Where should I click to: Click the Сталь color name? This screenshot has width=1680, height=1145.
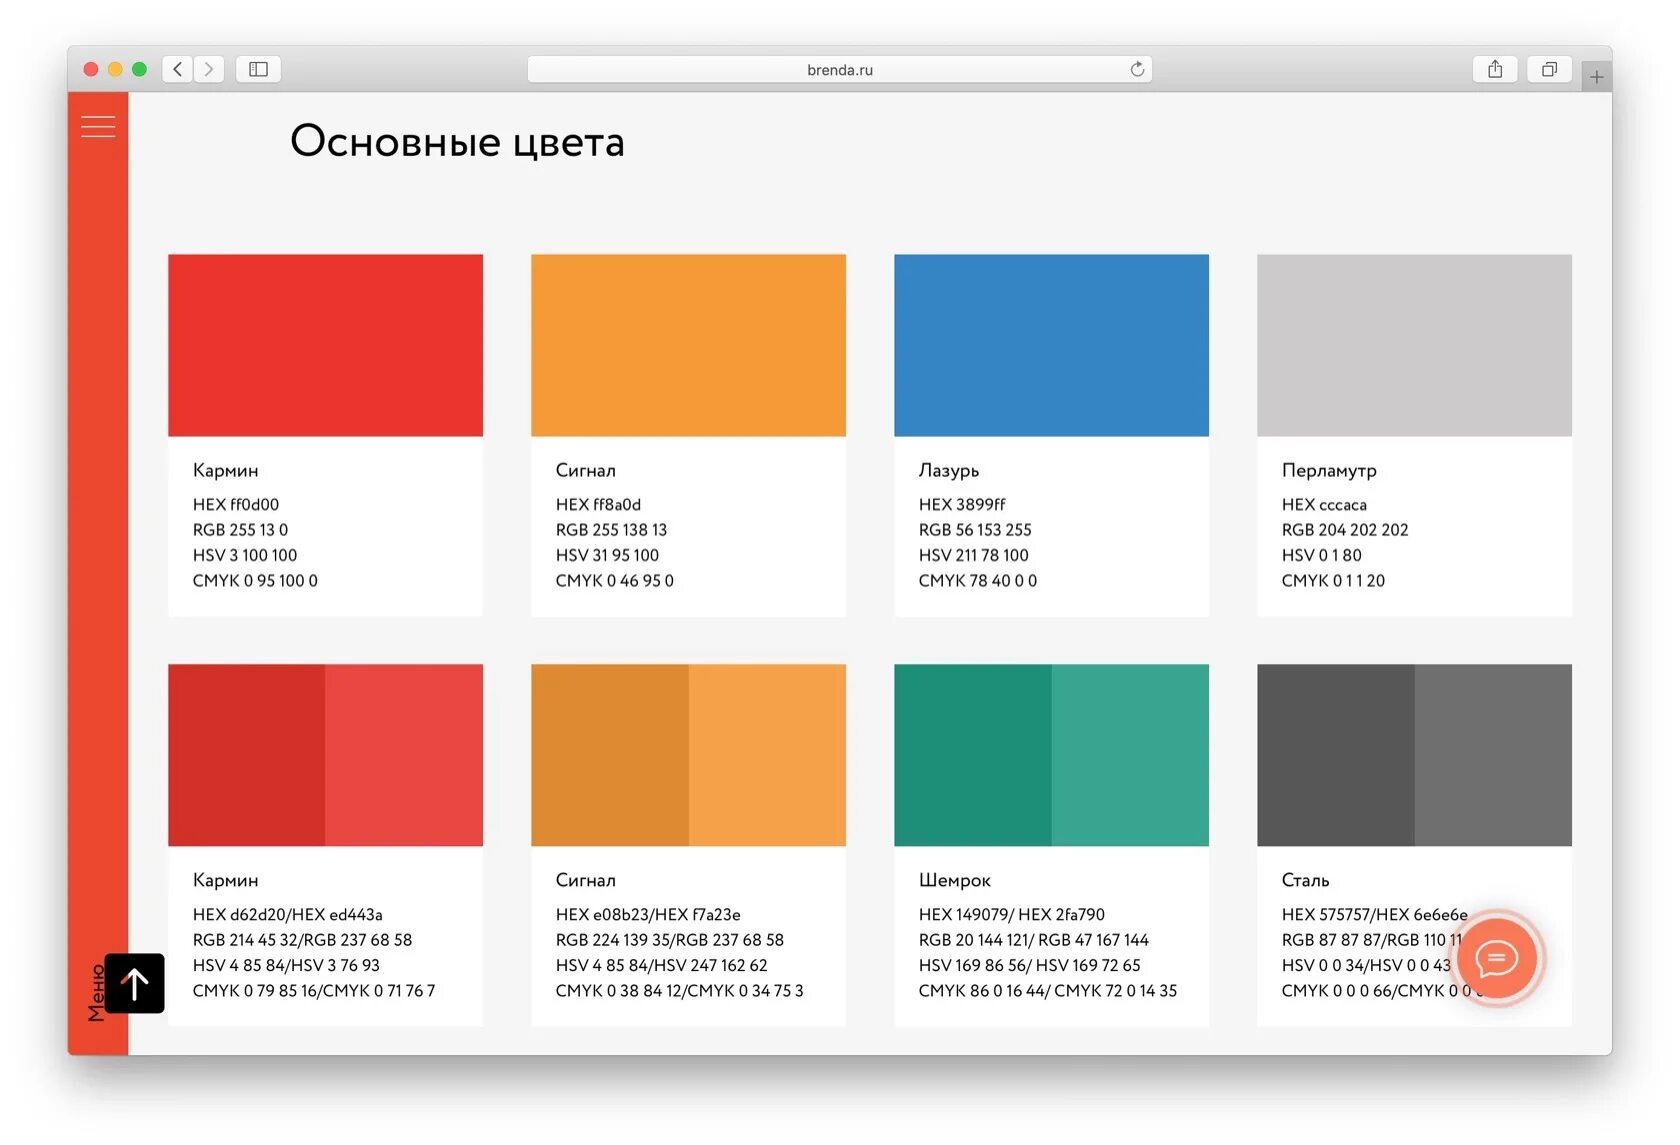click(x=1305, y=880)
